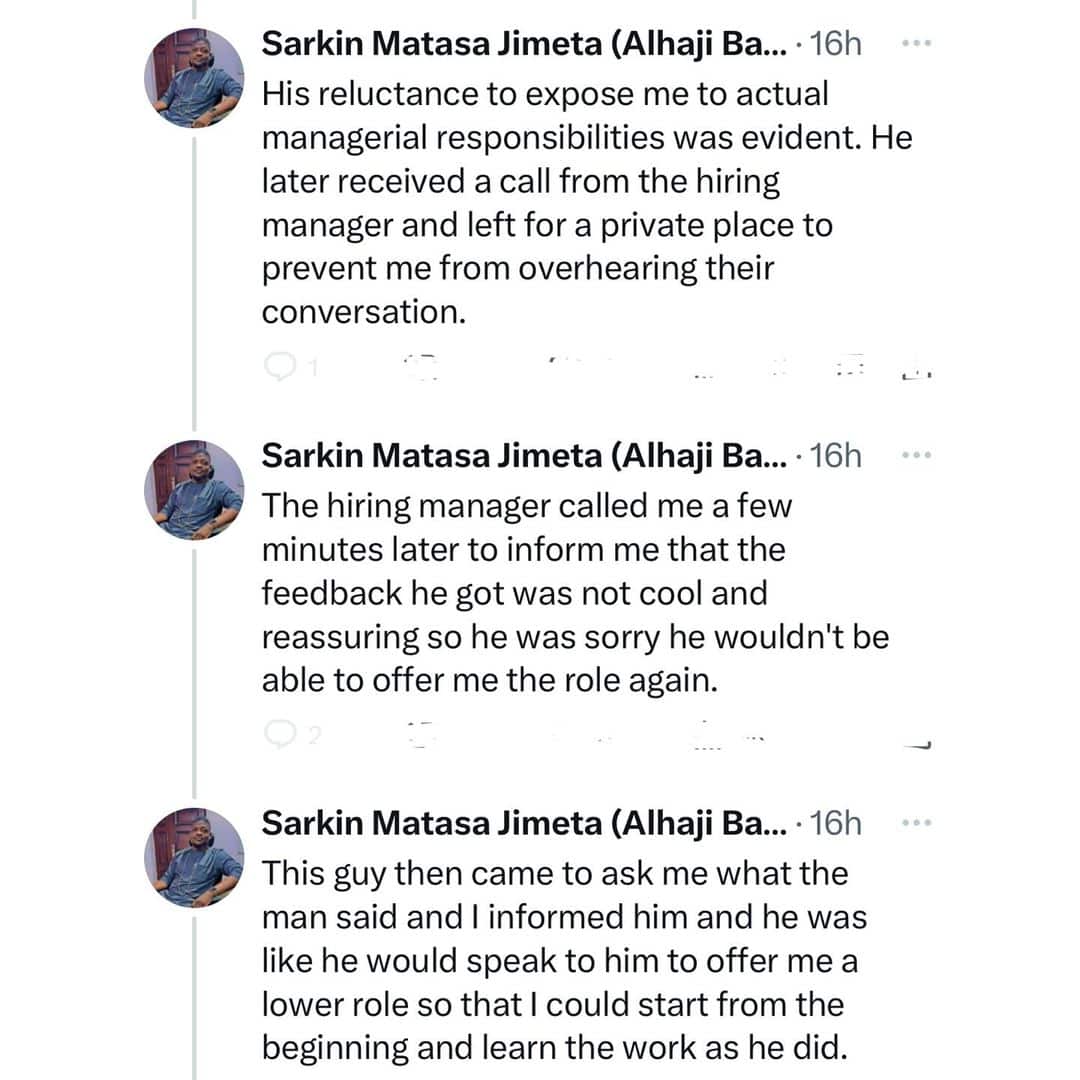This screenshot has height=1080, width=1080.
Task: Tap the avatar next to the feedback tweet
Action: tap(195, 491)
